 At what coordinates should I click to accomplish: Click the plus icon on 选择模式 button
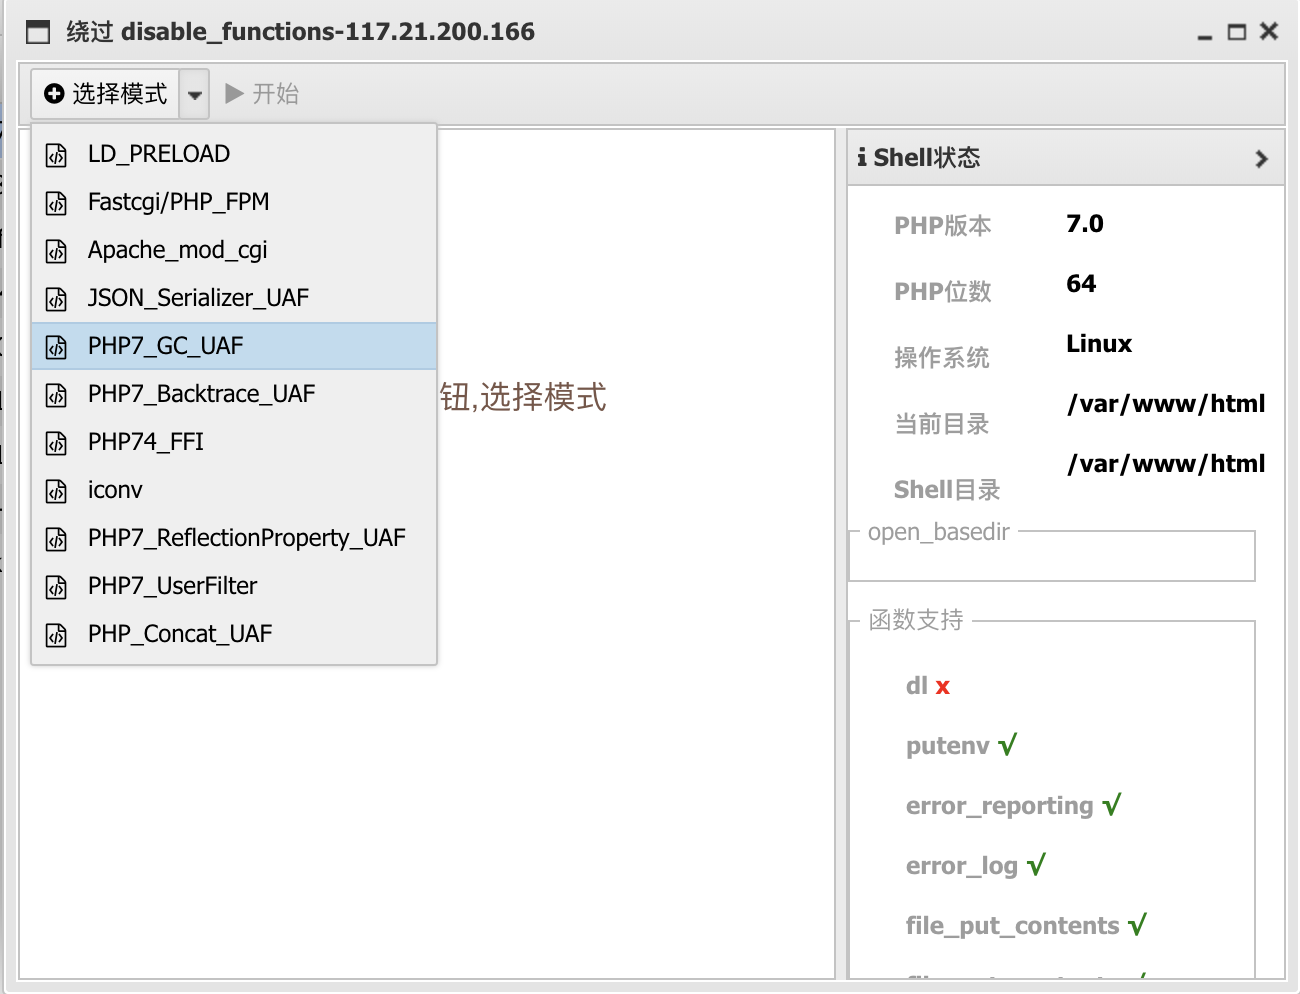click(54, 94)
